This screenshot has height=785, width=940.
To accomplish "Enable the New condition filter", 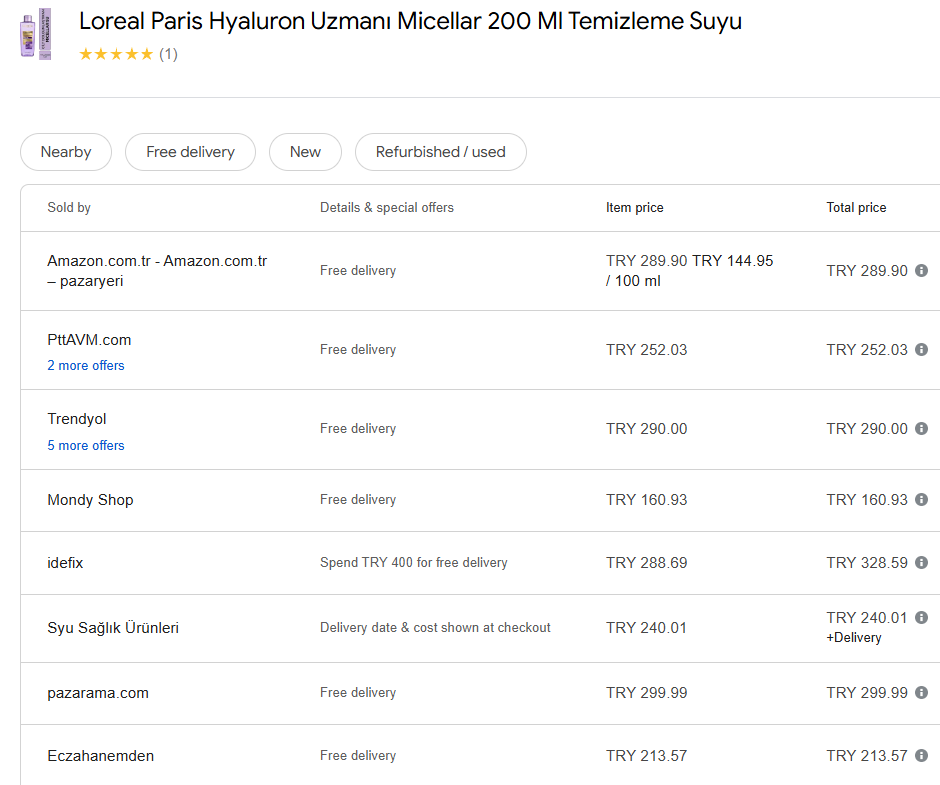I will pyautogui.click(x=305, y=152).
